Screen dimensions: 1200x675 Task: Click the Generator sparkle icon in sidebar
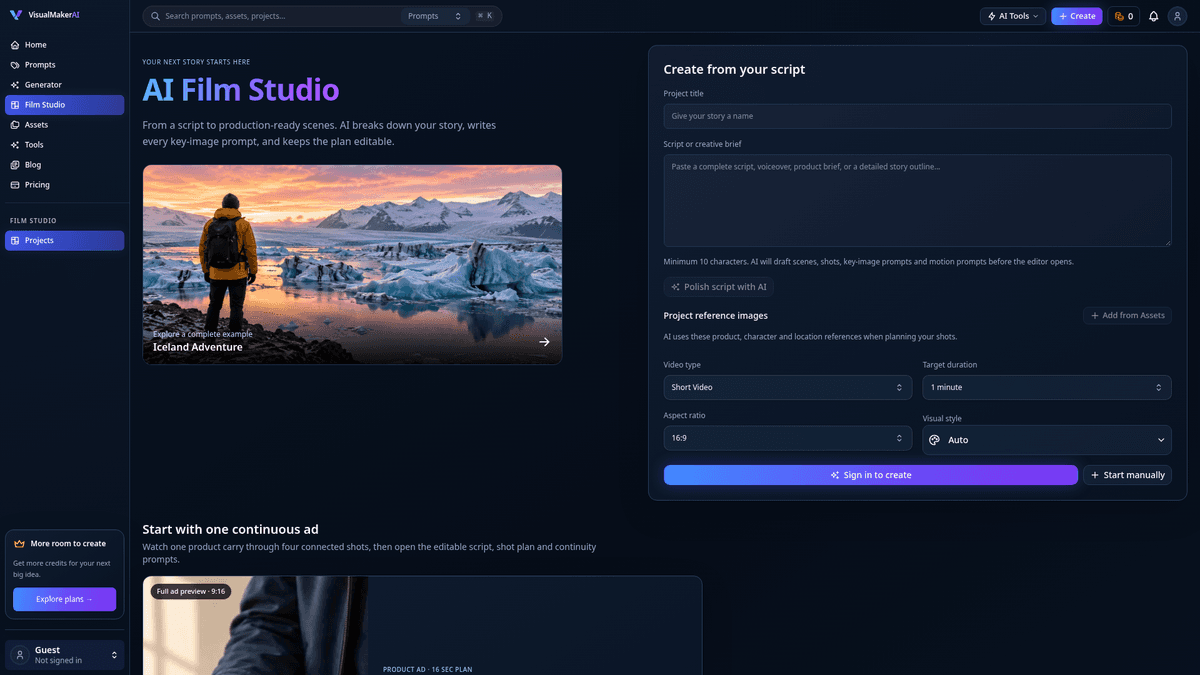point(15,85)
